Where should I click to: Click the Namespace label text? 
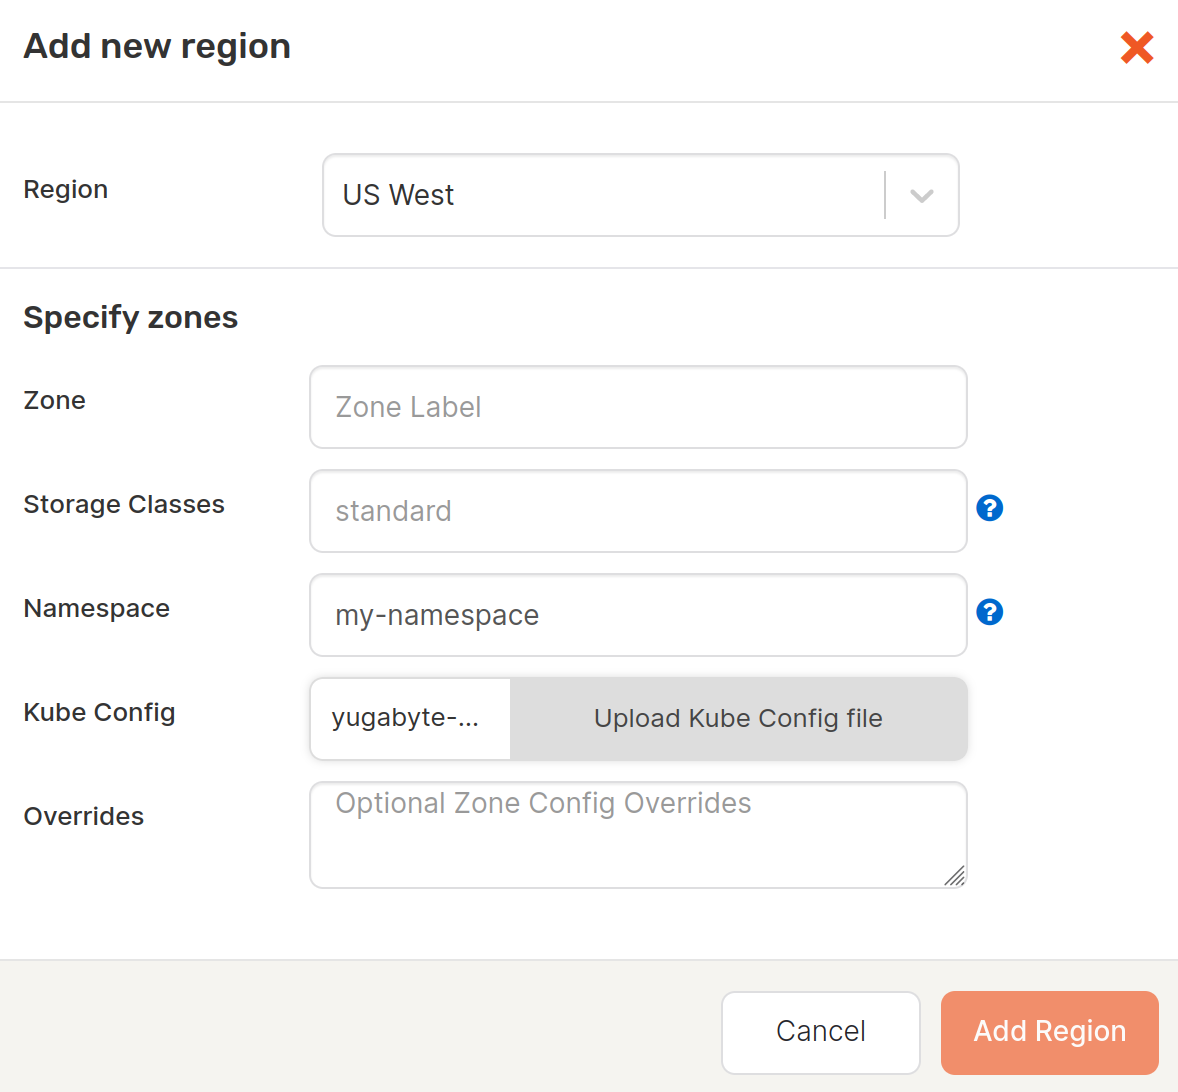97,608
